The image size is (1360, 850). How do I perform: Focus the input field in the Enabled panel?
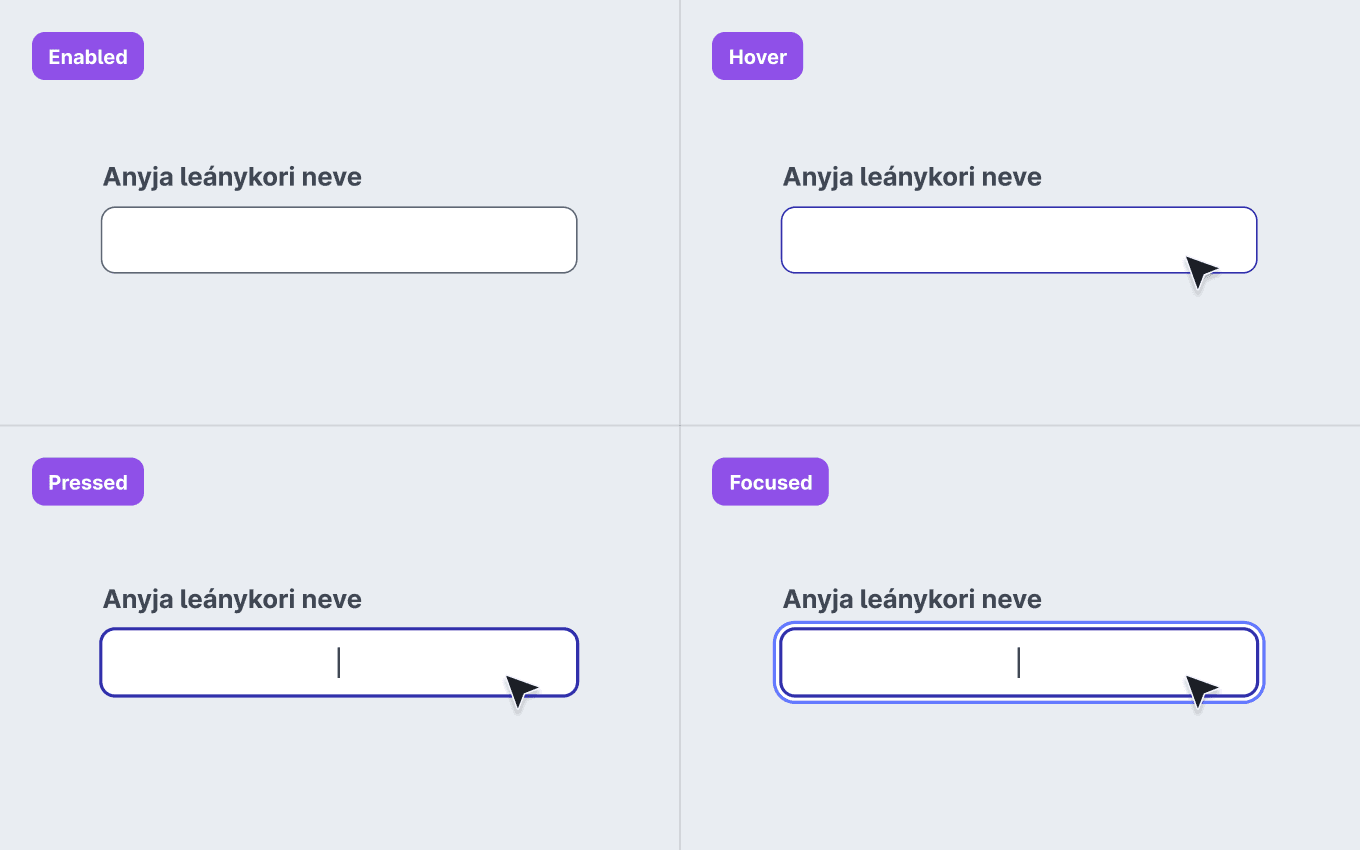[x=339, y=240]
